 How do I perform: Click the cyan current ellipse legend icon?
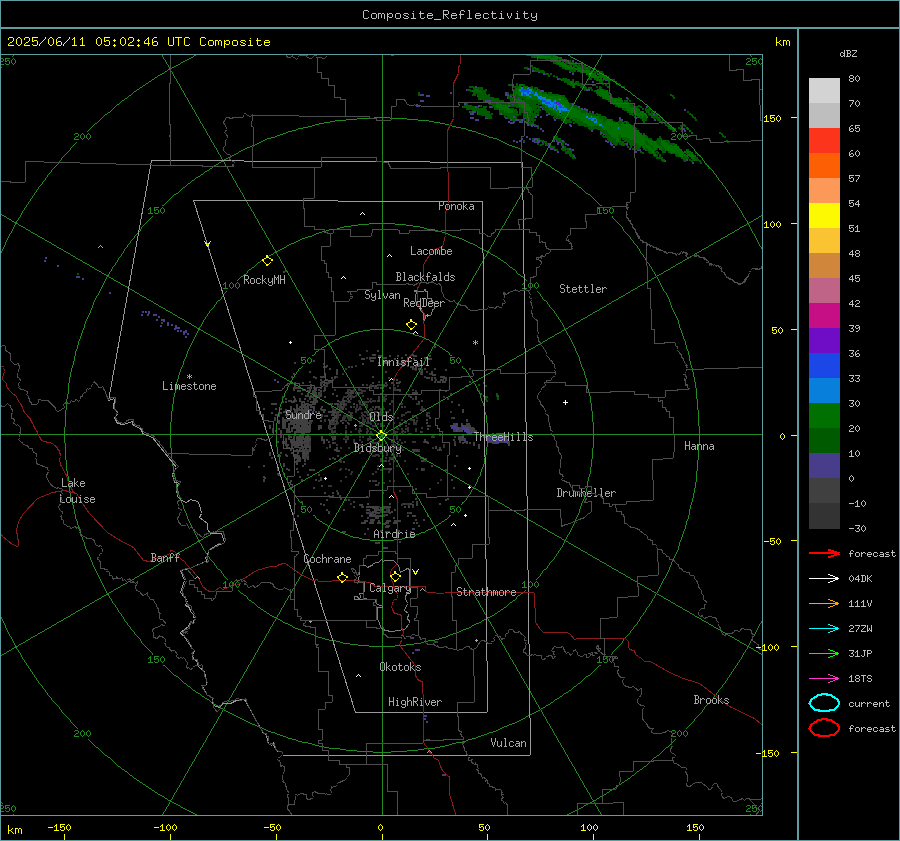(824, 703)
